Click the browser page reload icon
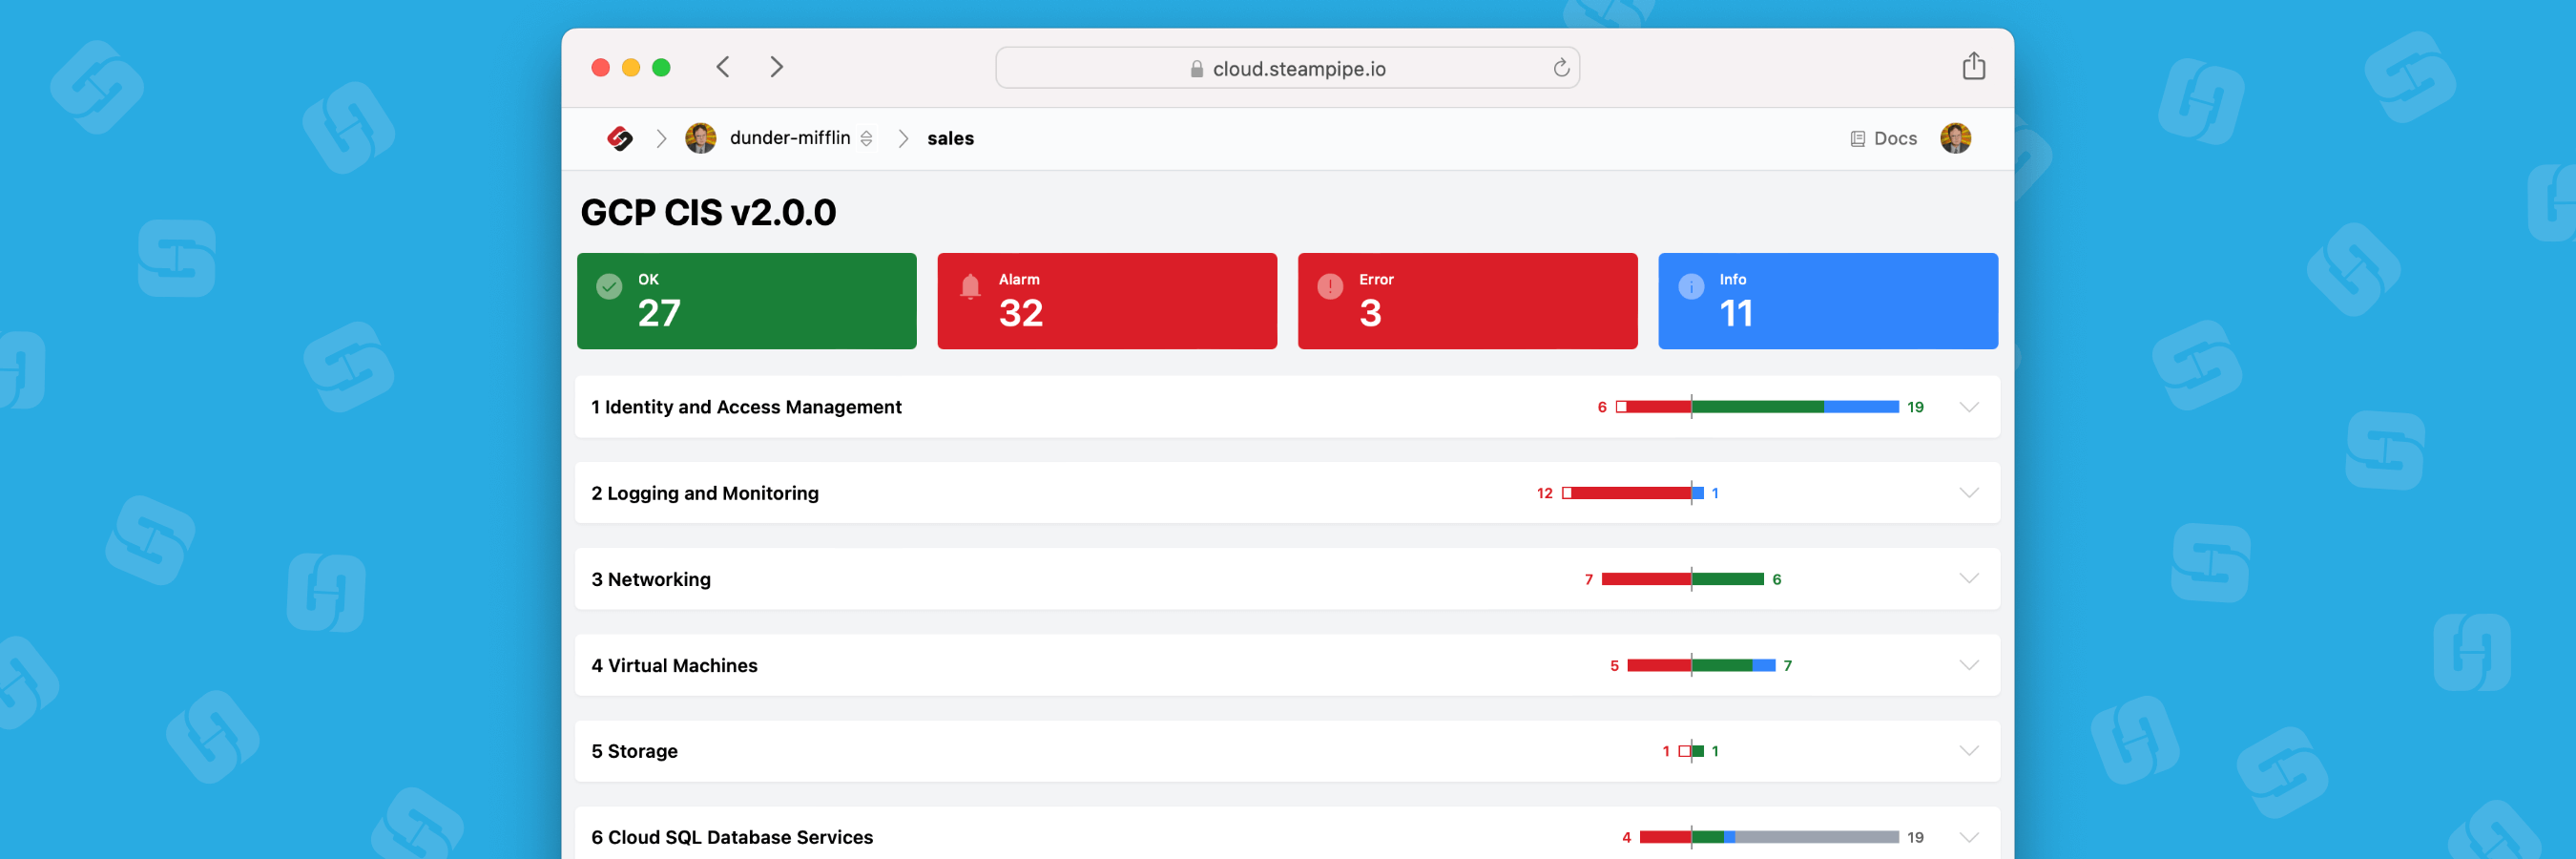 click(x=1561, y=67)
